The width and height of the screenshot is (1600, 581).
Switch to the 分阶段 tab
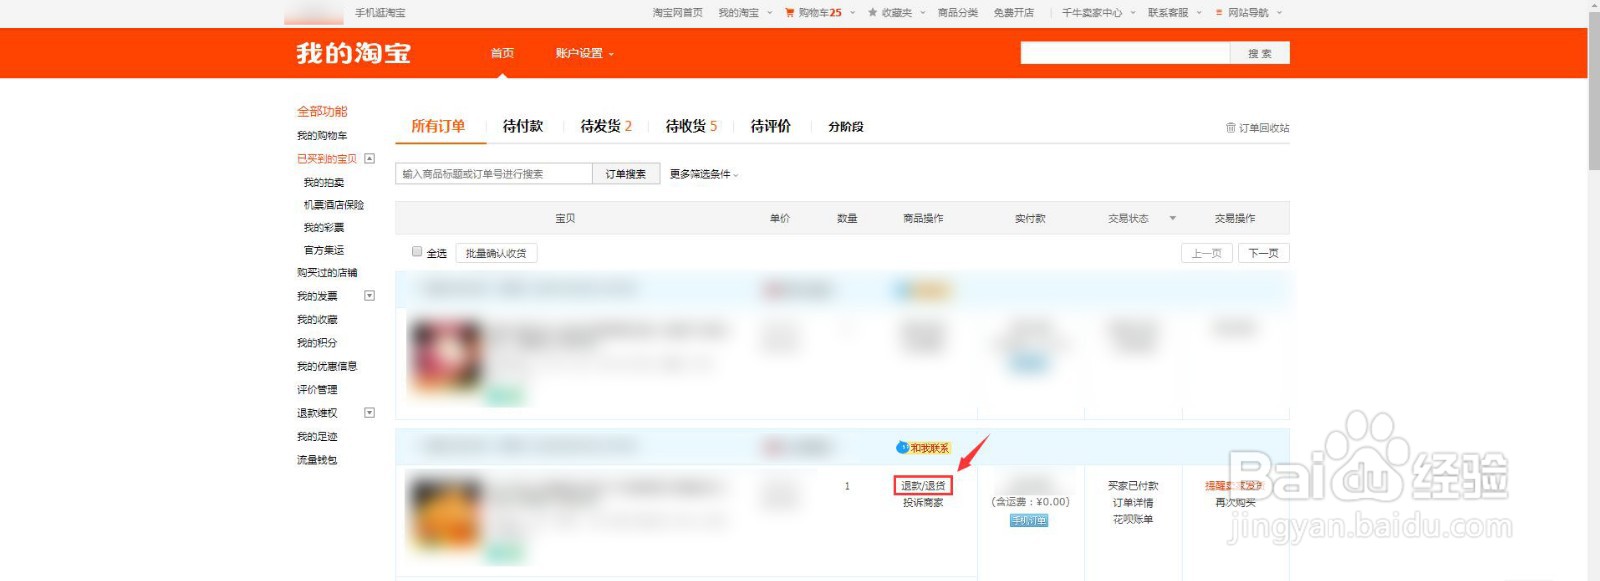846,127
